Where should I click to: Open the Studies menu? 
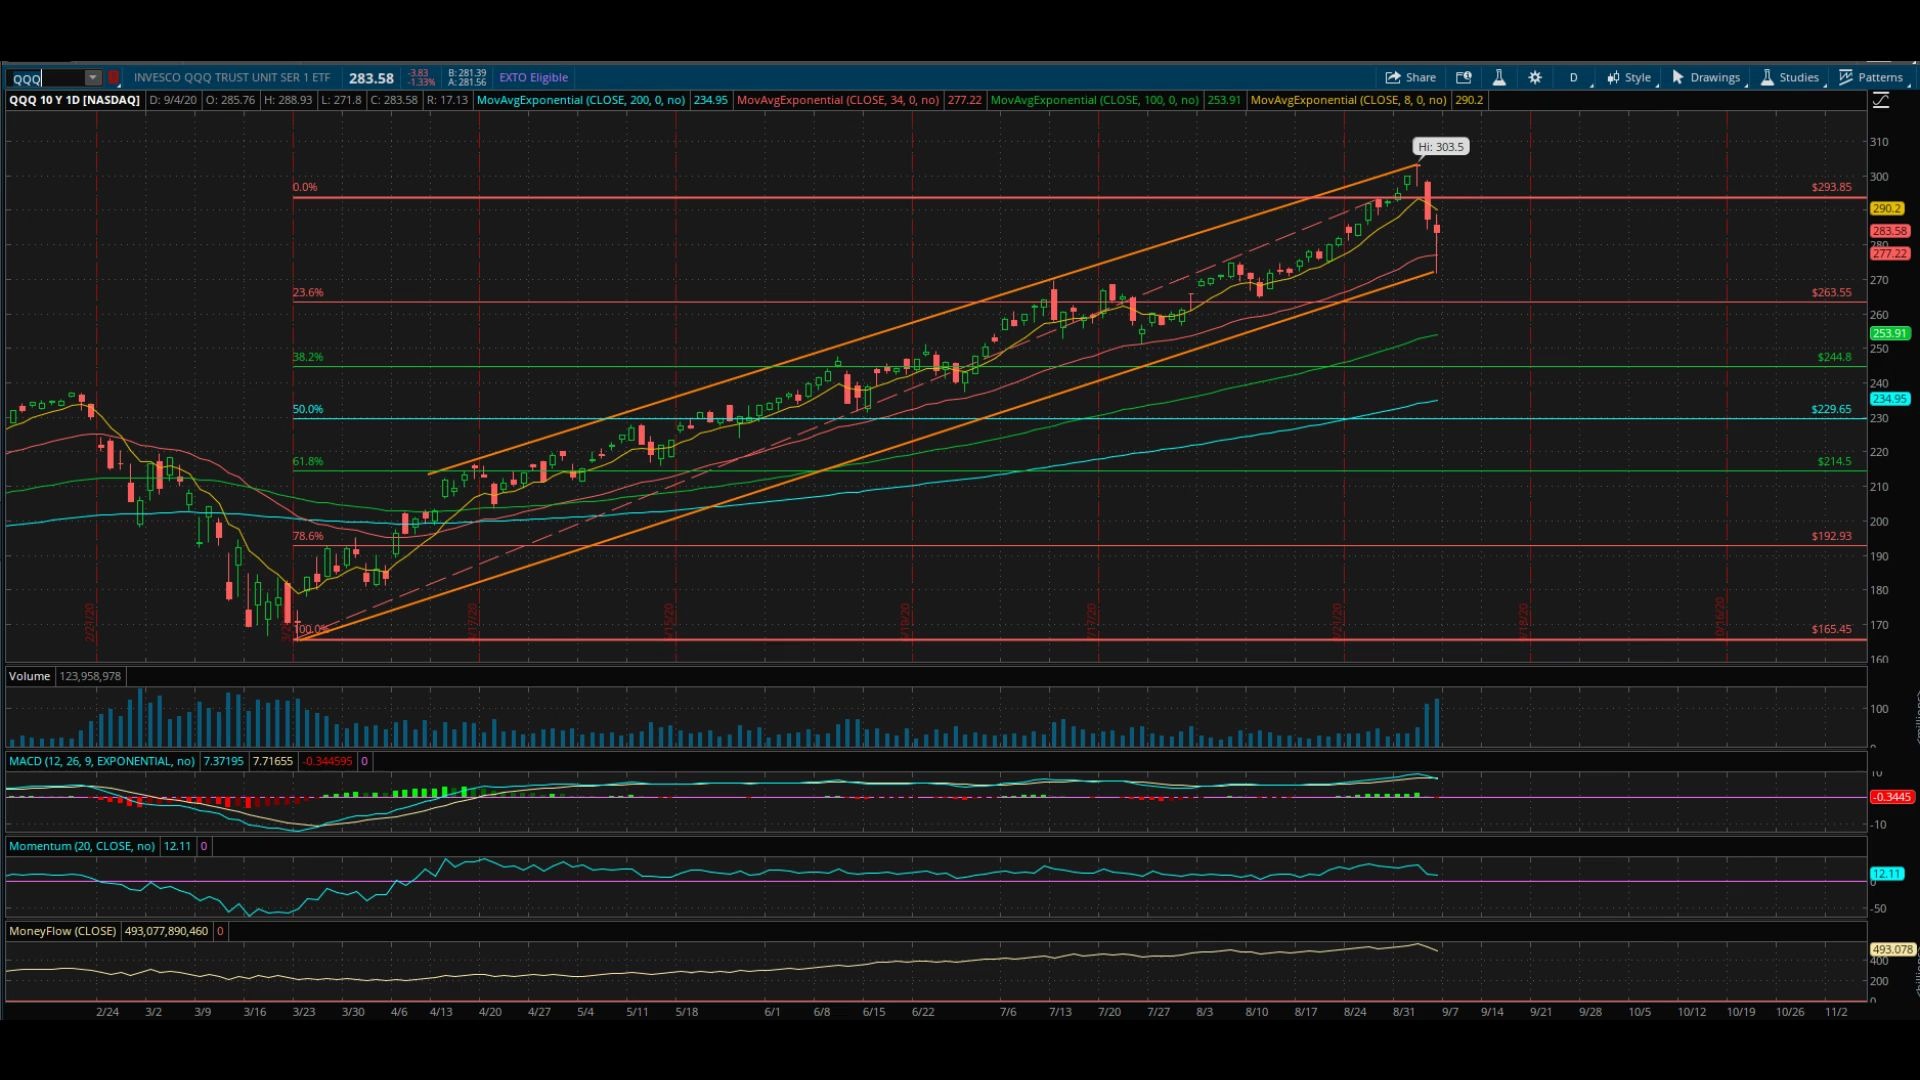click(1790, 77)
